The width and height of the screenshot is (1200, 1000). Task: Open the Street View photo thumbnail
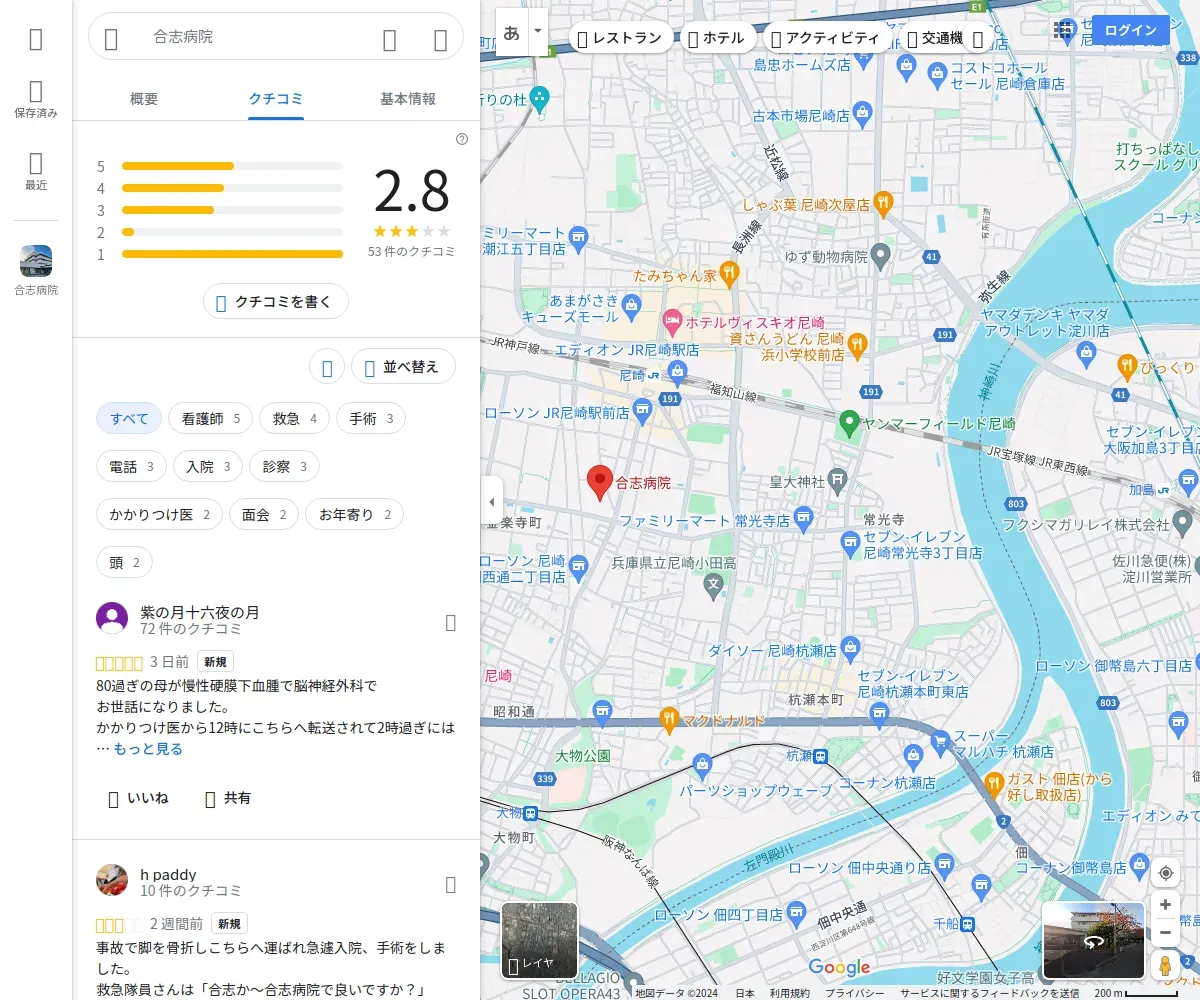[x=1094, y=941]
